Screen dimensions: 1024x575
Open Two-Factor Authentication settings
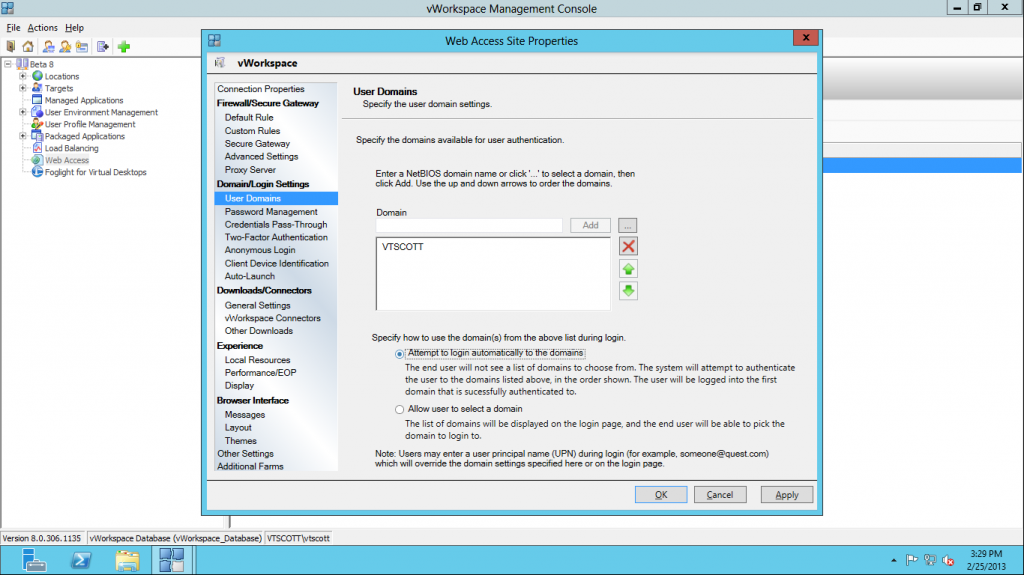[276, 237]
